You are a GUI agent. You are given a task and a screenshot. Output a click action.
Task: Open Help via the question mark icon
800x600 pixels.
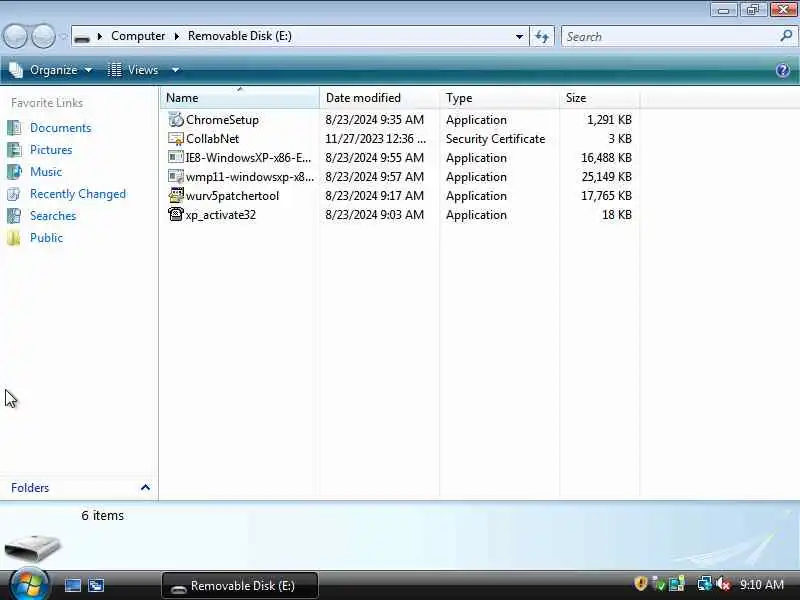tap(783, 70)
